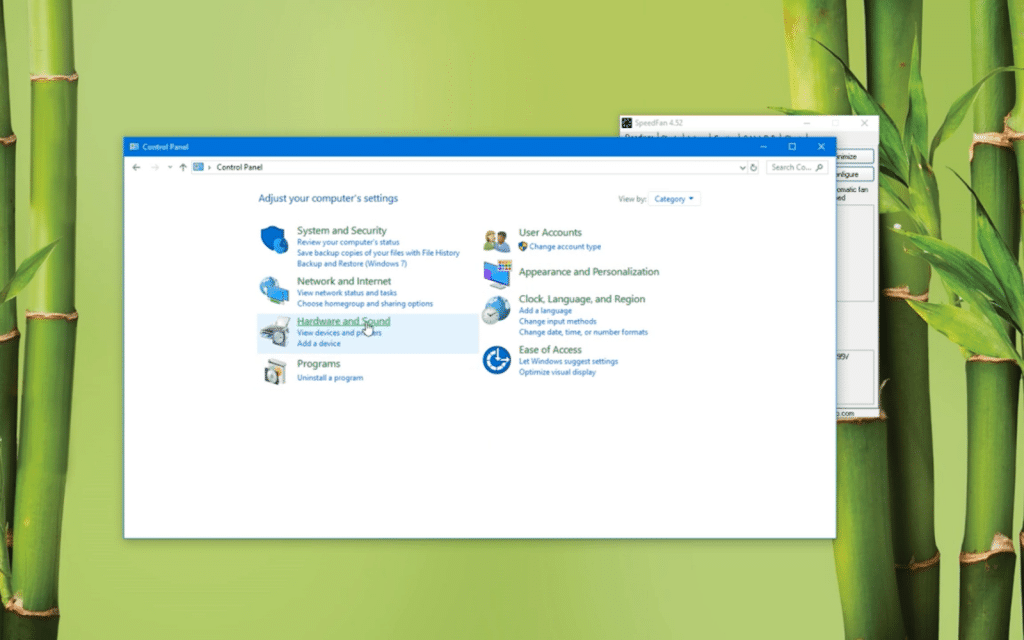Go up one level with Up arrow
1024x640 pixels.
[x=183, y=168]
